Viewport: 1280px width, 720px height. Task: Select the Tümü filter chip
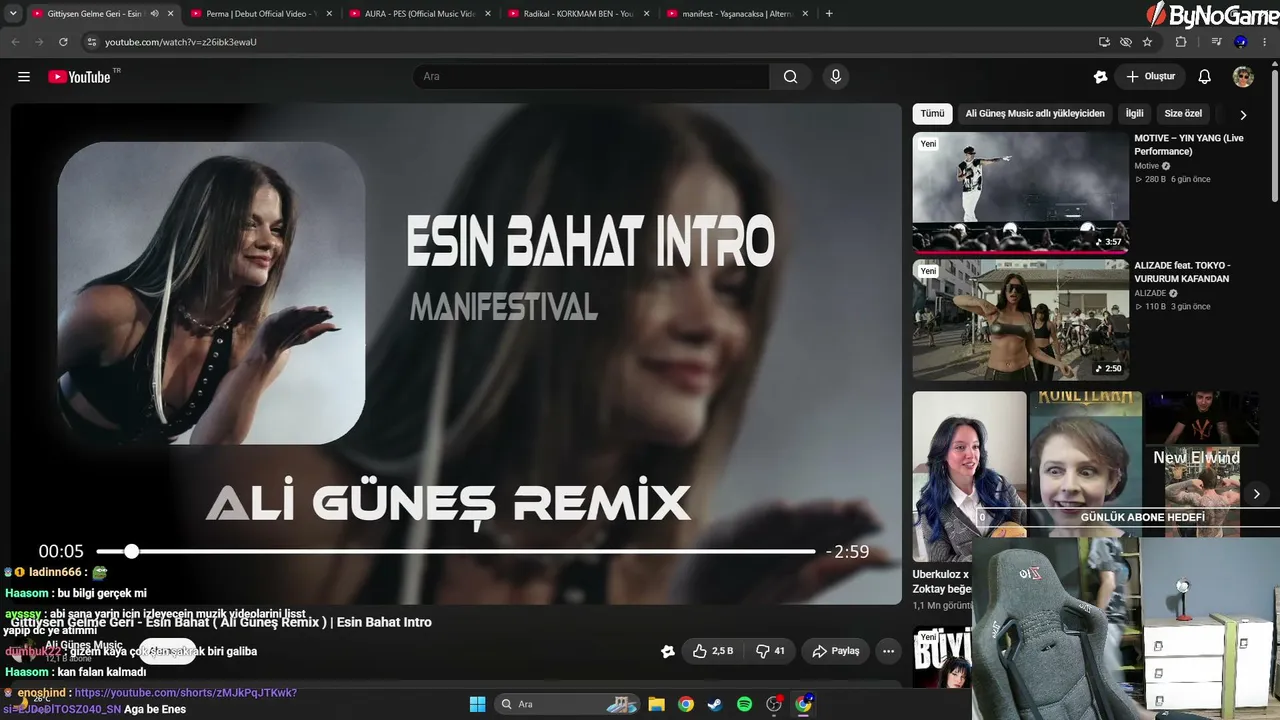tap(932, 114)
